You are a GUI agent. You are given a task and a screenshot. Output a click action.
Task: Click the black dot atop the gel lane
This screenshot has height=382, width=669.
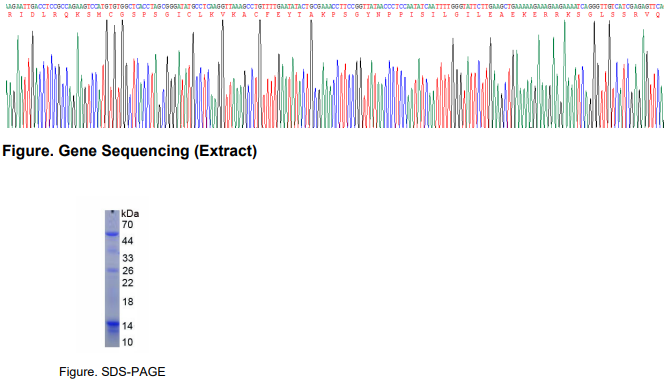112,211
